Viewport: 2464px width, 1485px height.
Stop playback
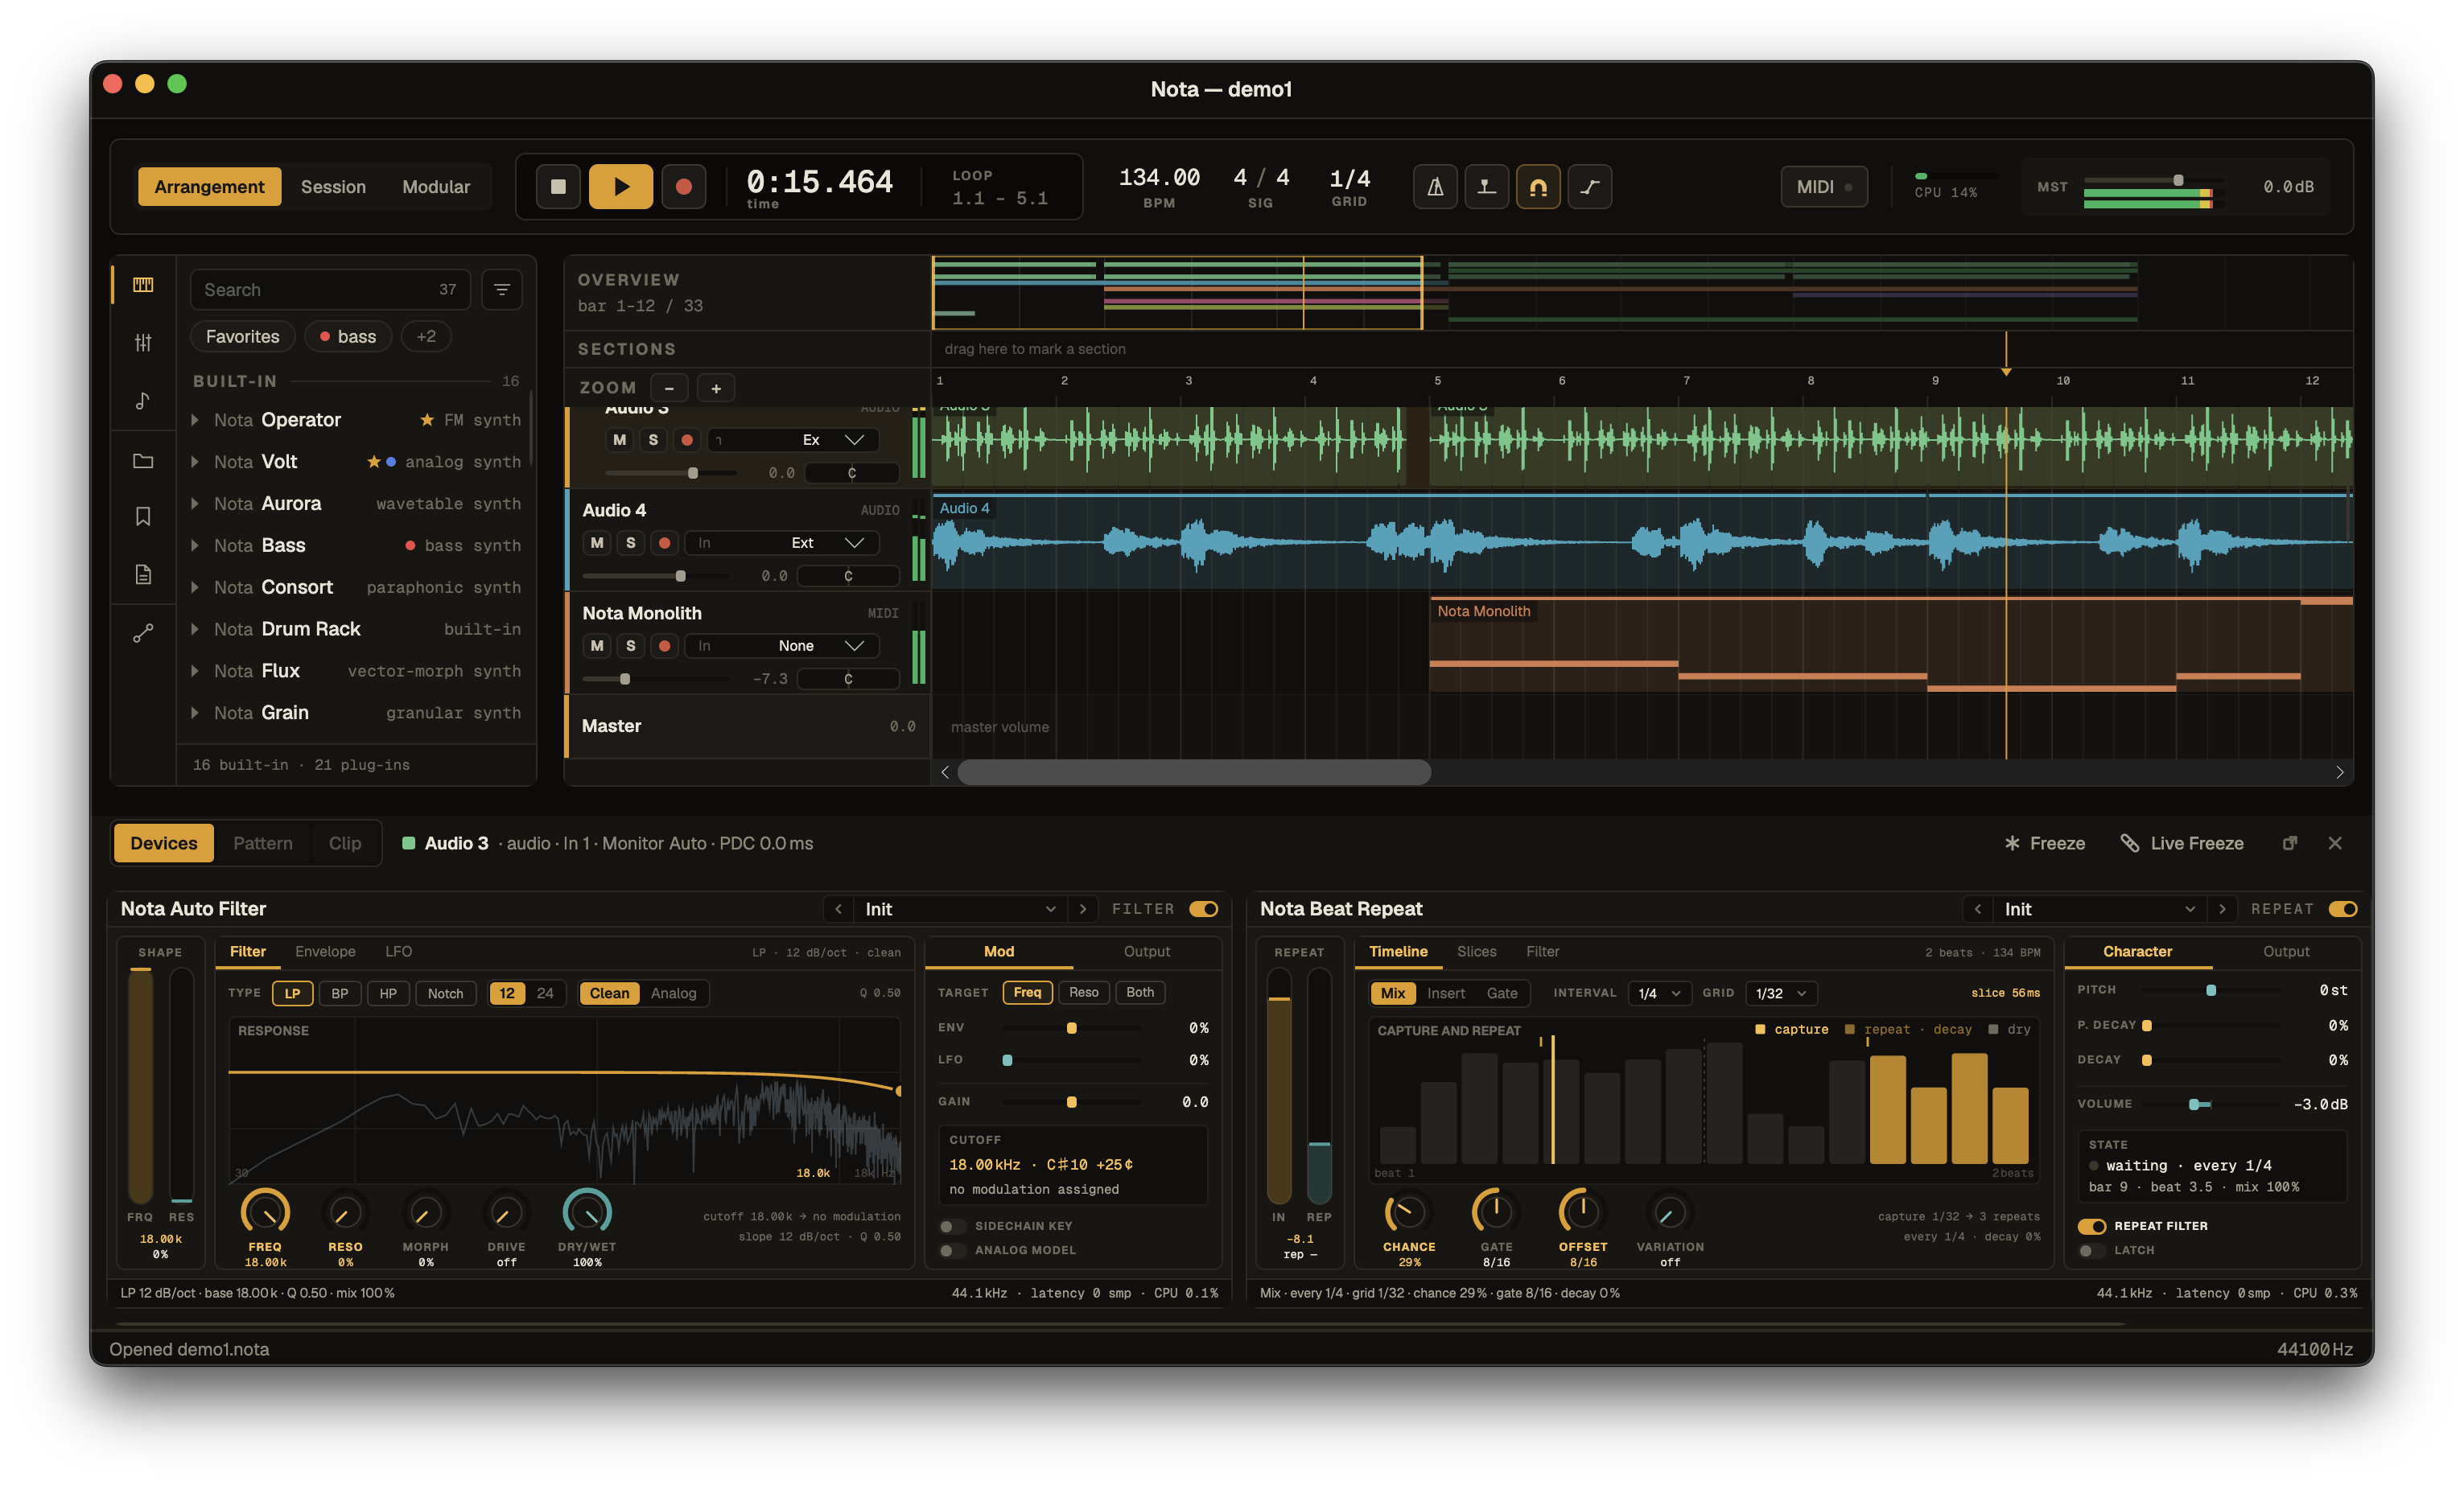pos(559,187)
